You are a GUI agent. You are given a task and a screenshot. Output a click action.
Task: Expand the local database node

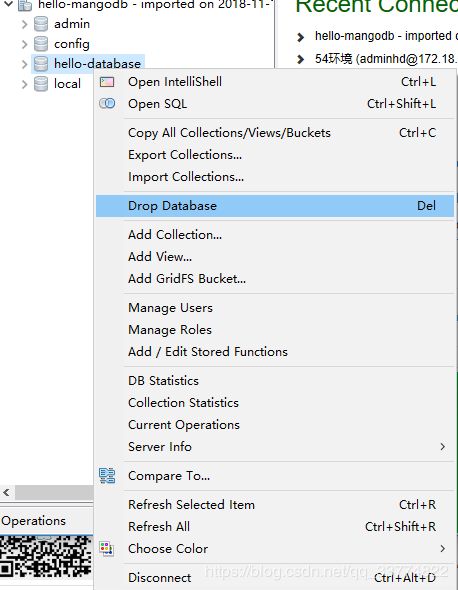click(x=24, y=84)
